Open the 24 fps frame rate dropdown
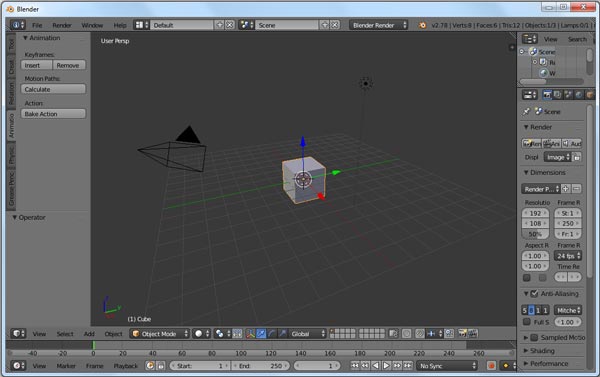The height and width of the screenshot is (377, 600). point(568,256)
